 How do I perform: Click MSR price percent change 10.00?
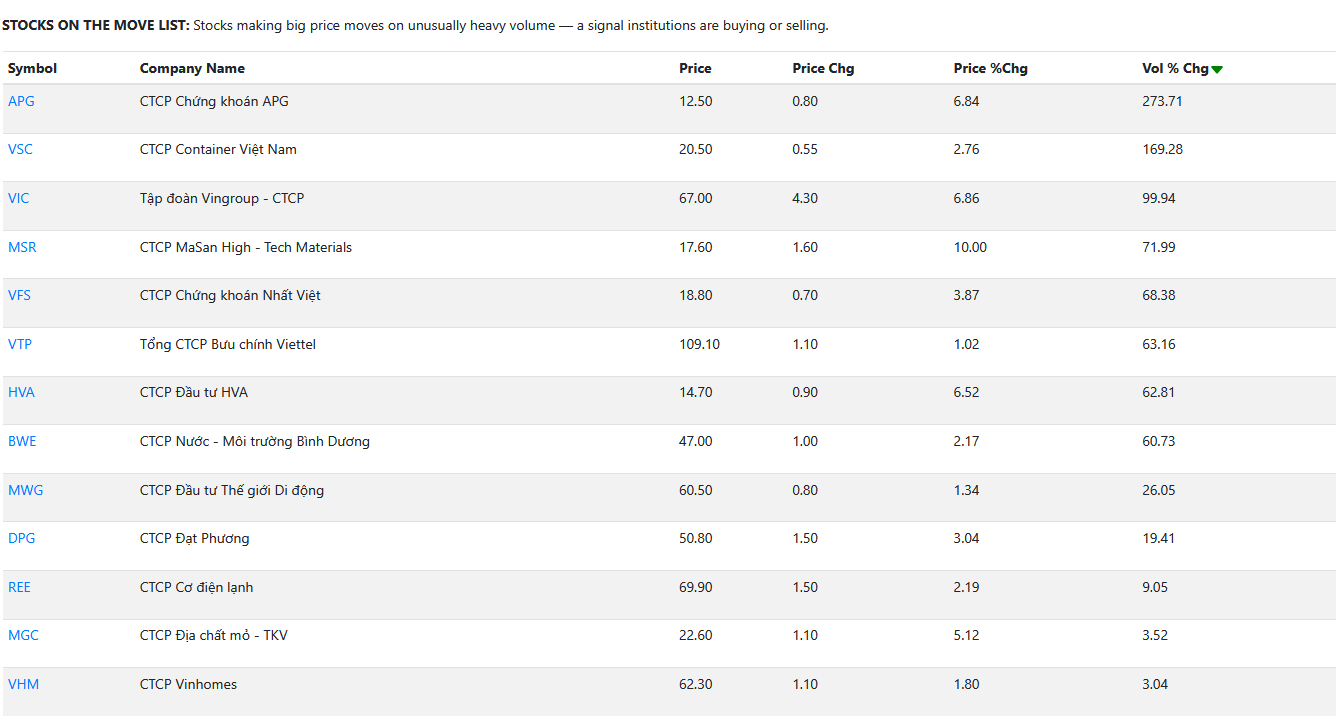[x=970, y=247]
